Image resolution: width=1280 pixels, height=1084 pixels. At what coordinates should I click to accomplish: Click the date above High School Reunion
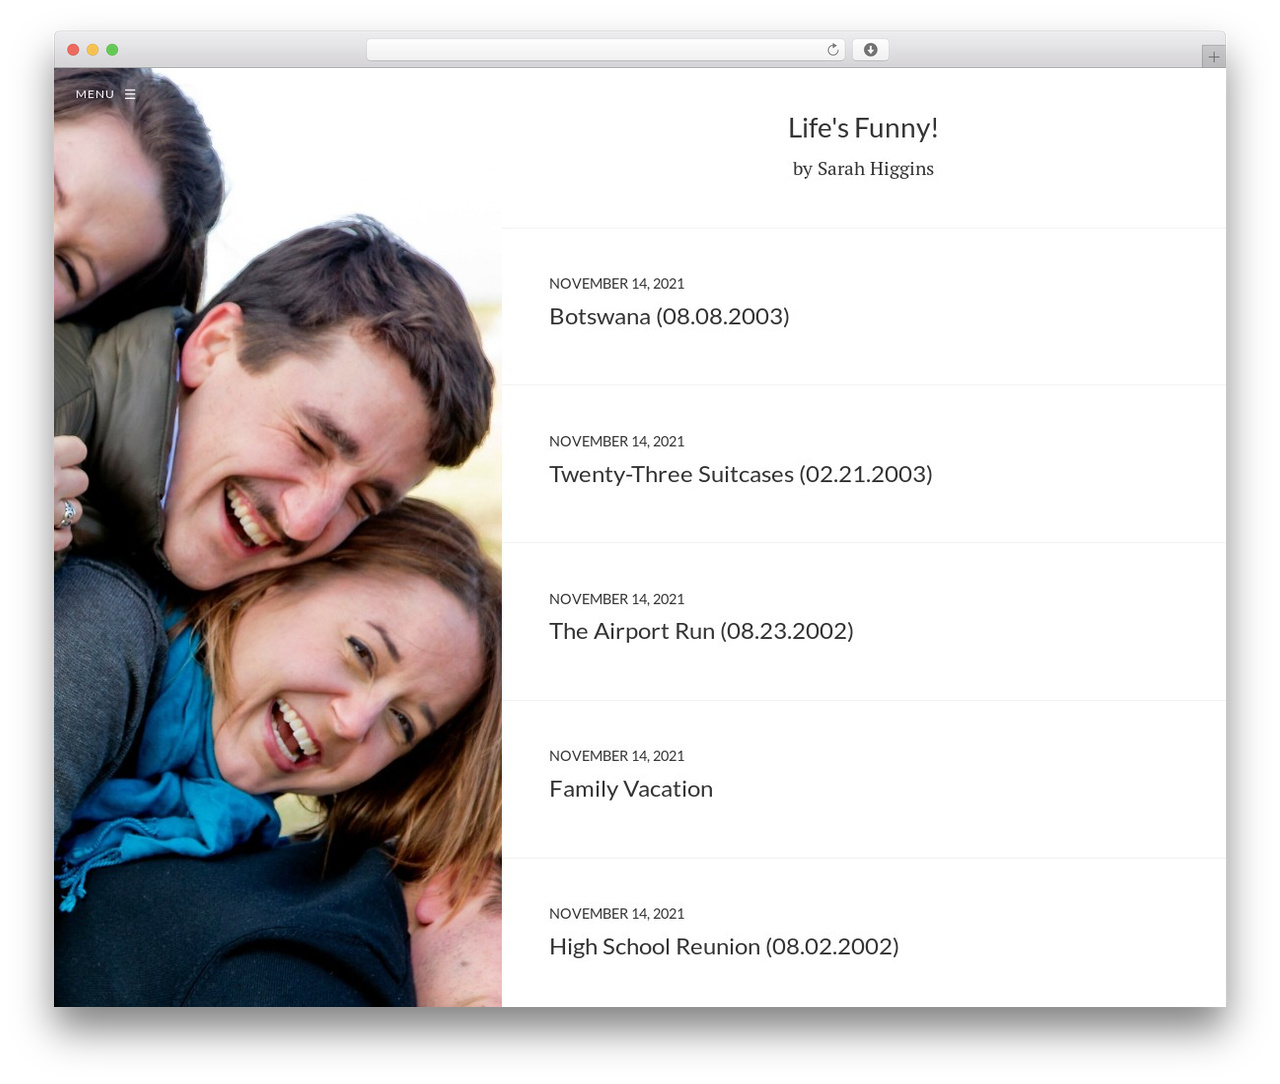click(x=617, y=914)
